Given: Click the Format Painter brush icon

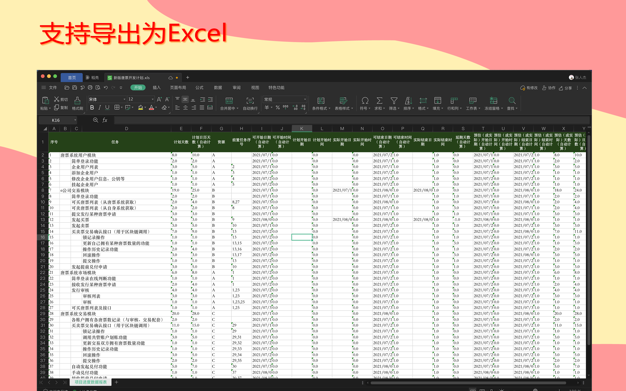Looking at the screenshot, I should pyautogui.click(x=77, y=101).
